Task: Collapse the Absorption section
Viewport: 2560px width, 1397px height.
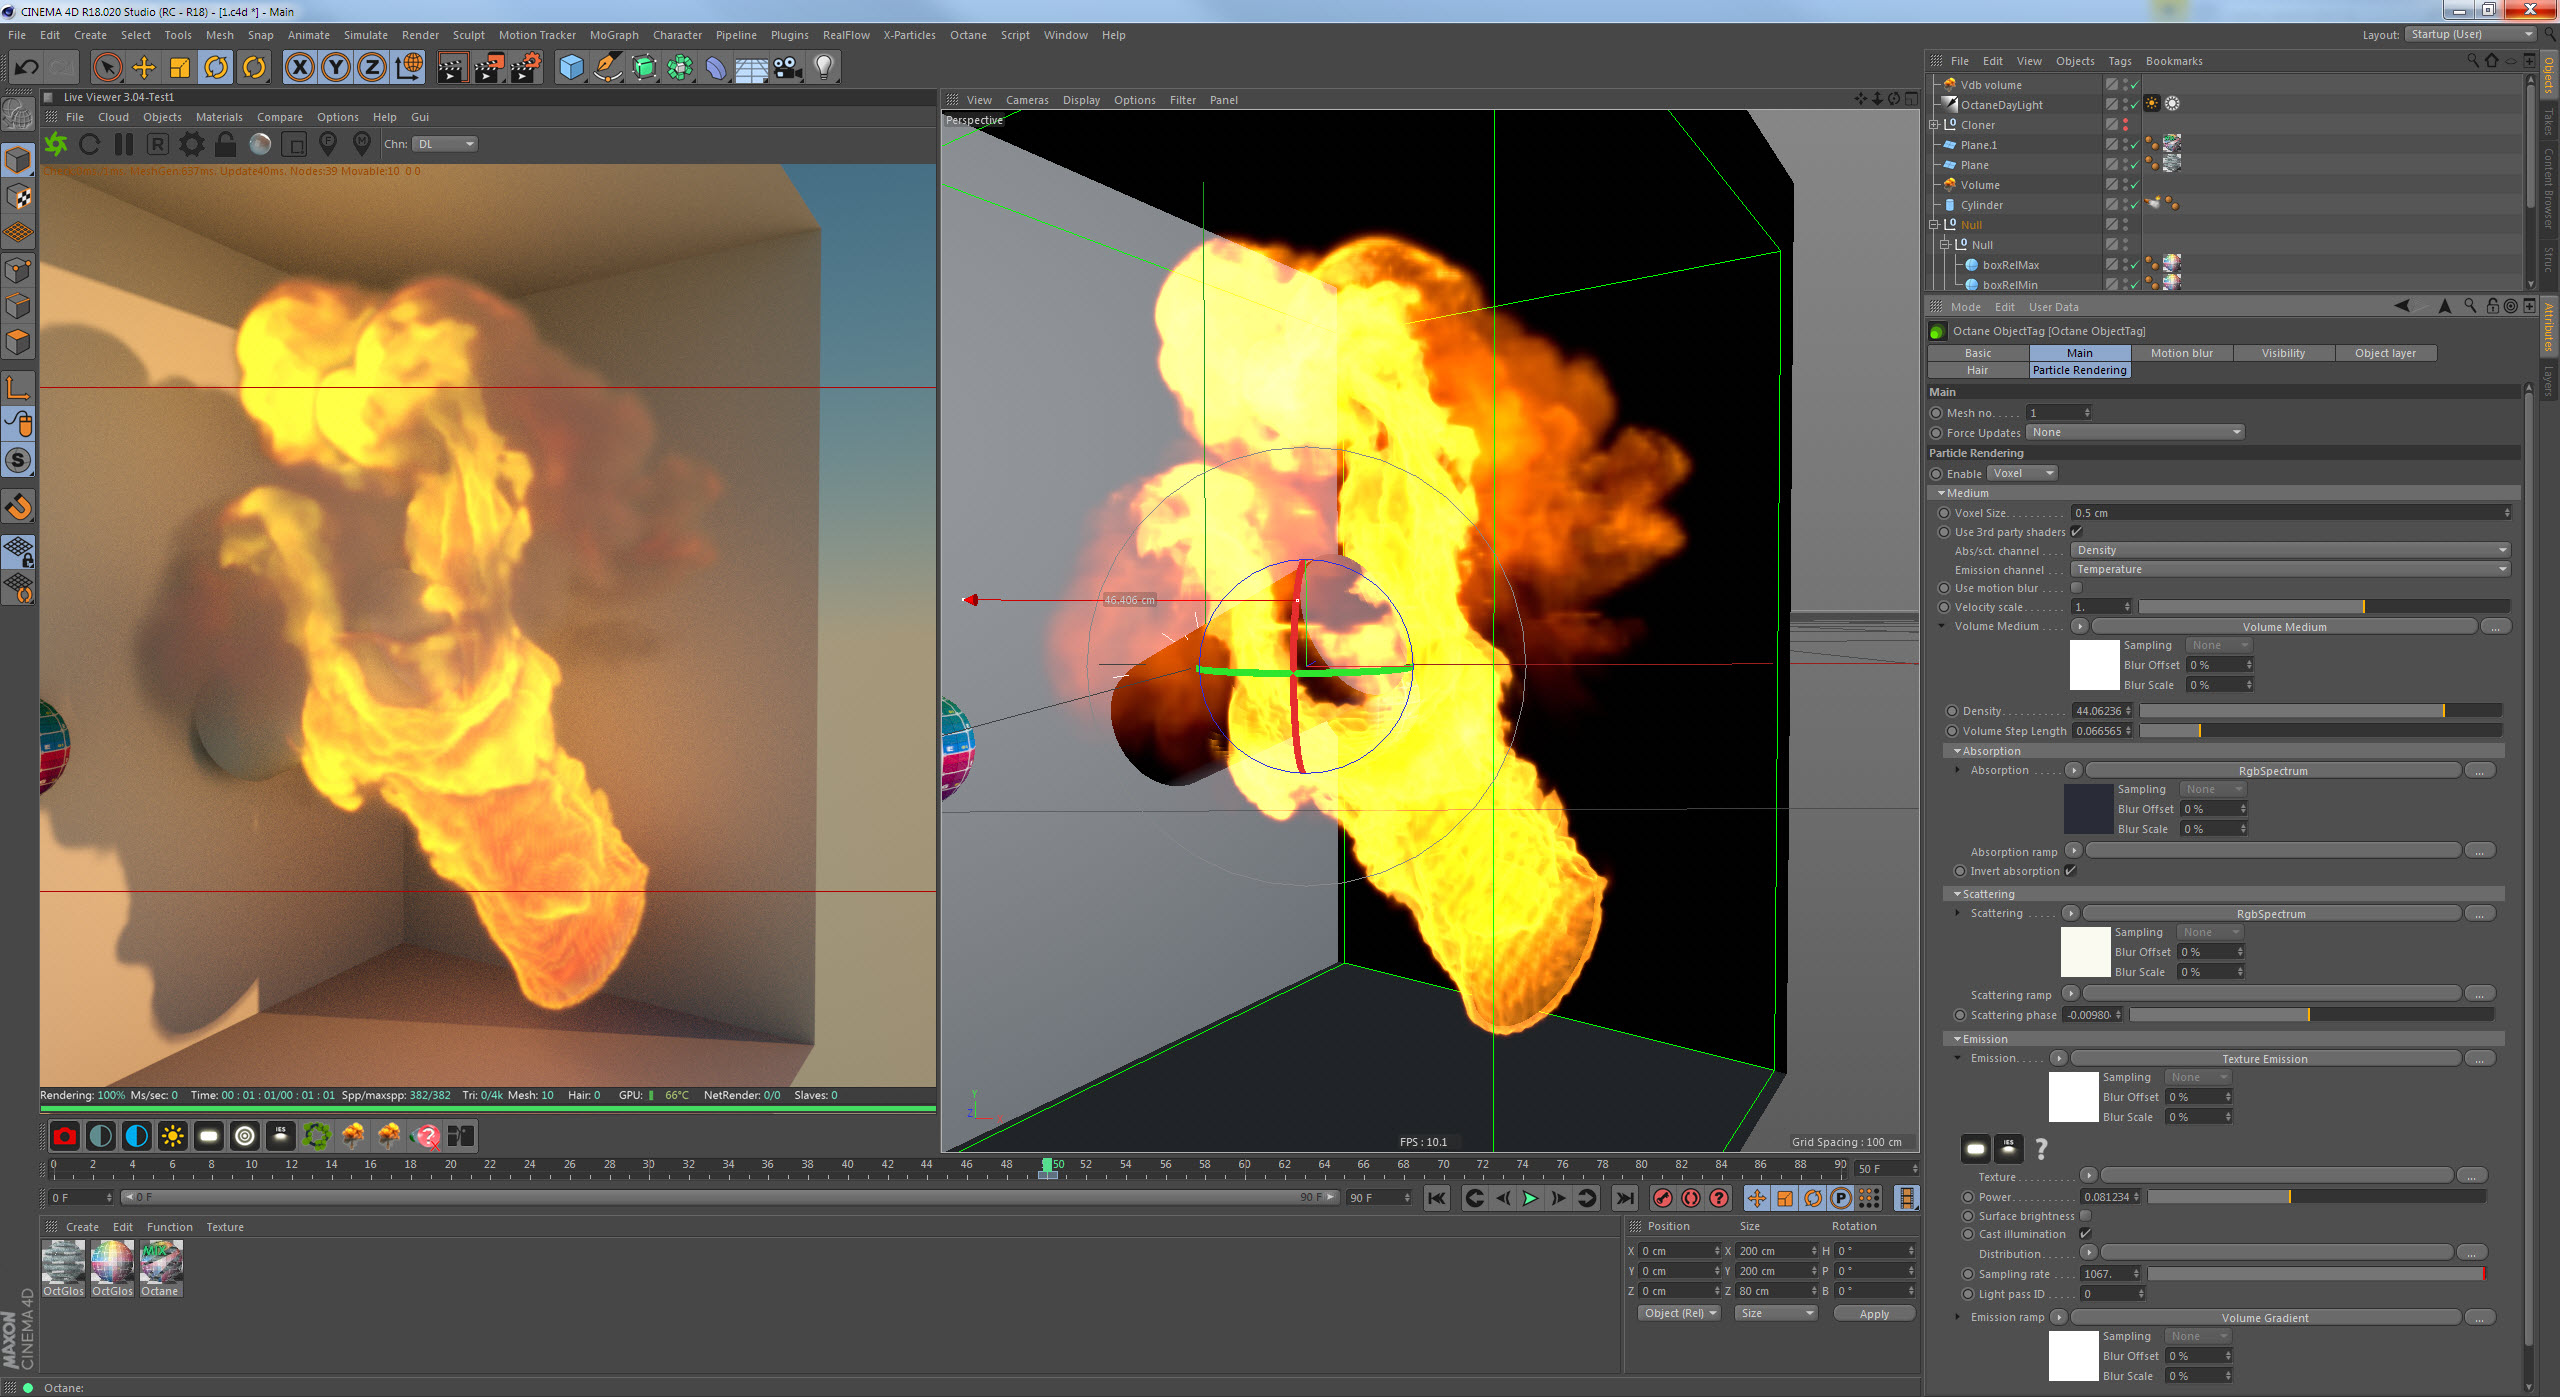Action: coord(1958,751)
